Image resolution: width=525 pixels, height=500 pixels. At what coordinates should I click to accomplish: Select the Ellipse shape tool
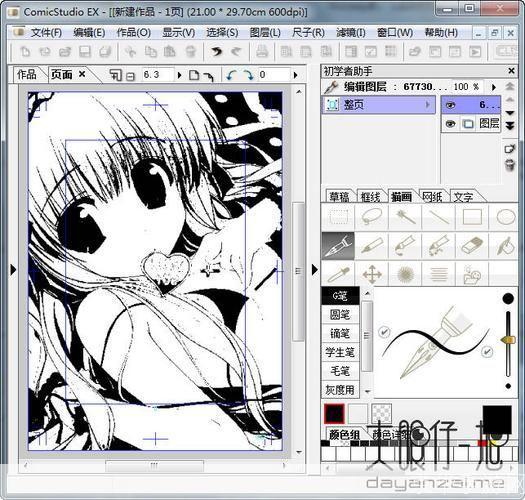pos(505,217)
